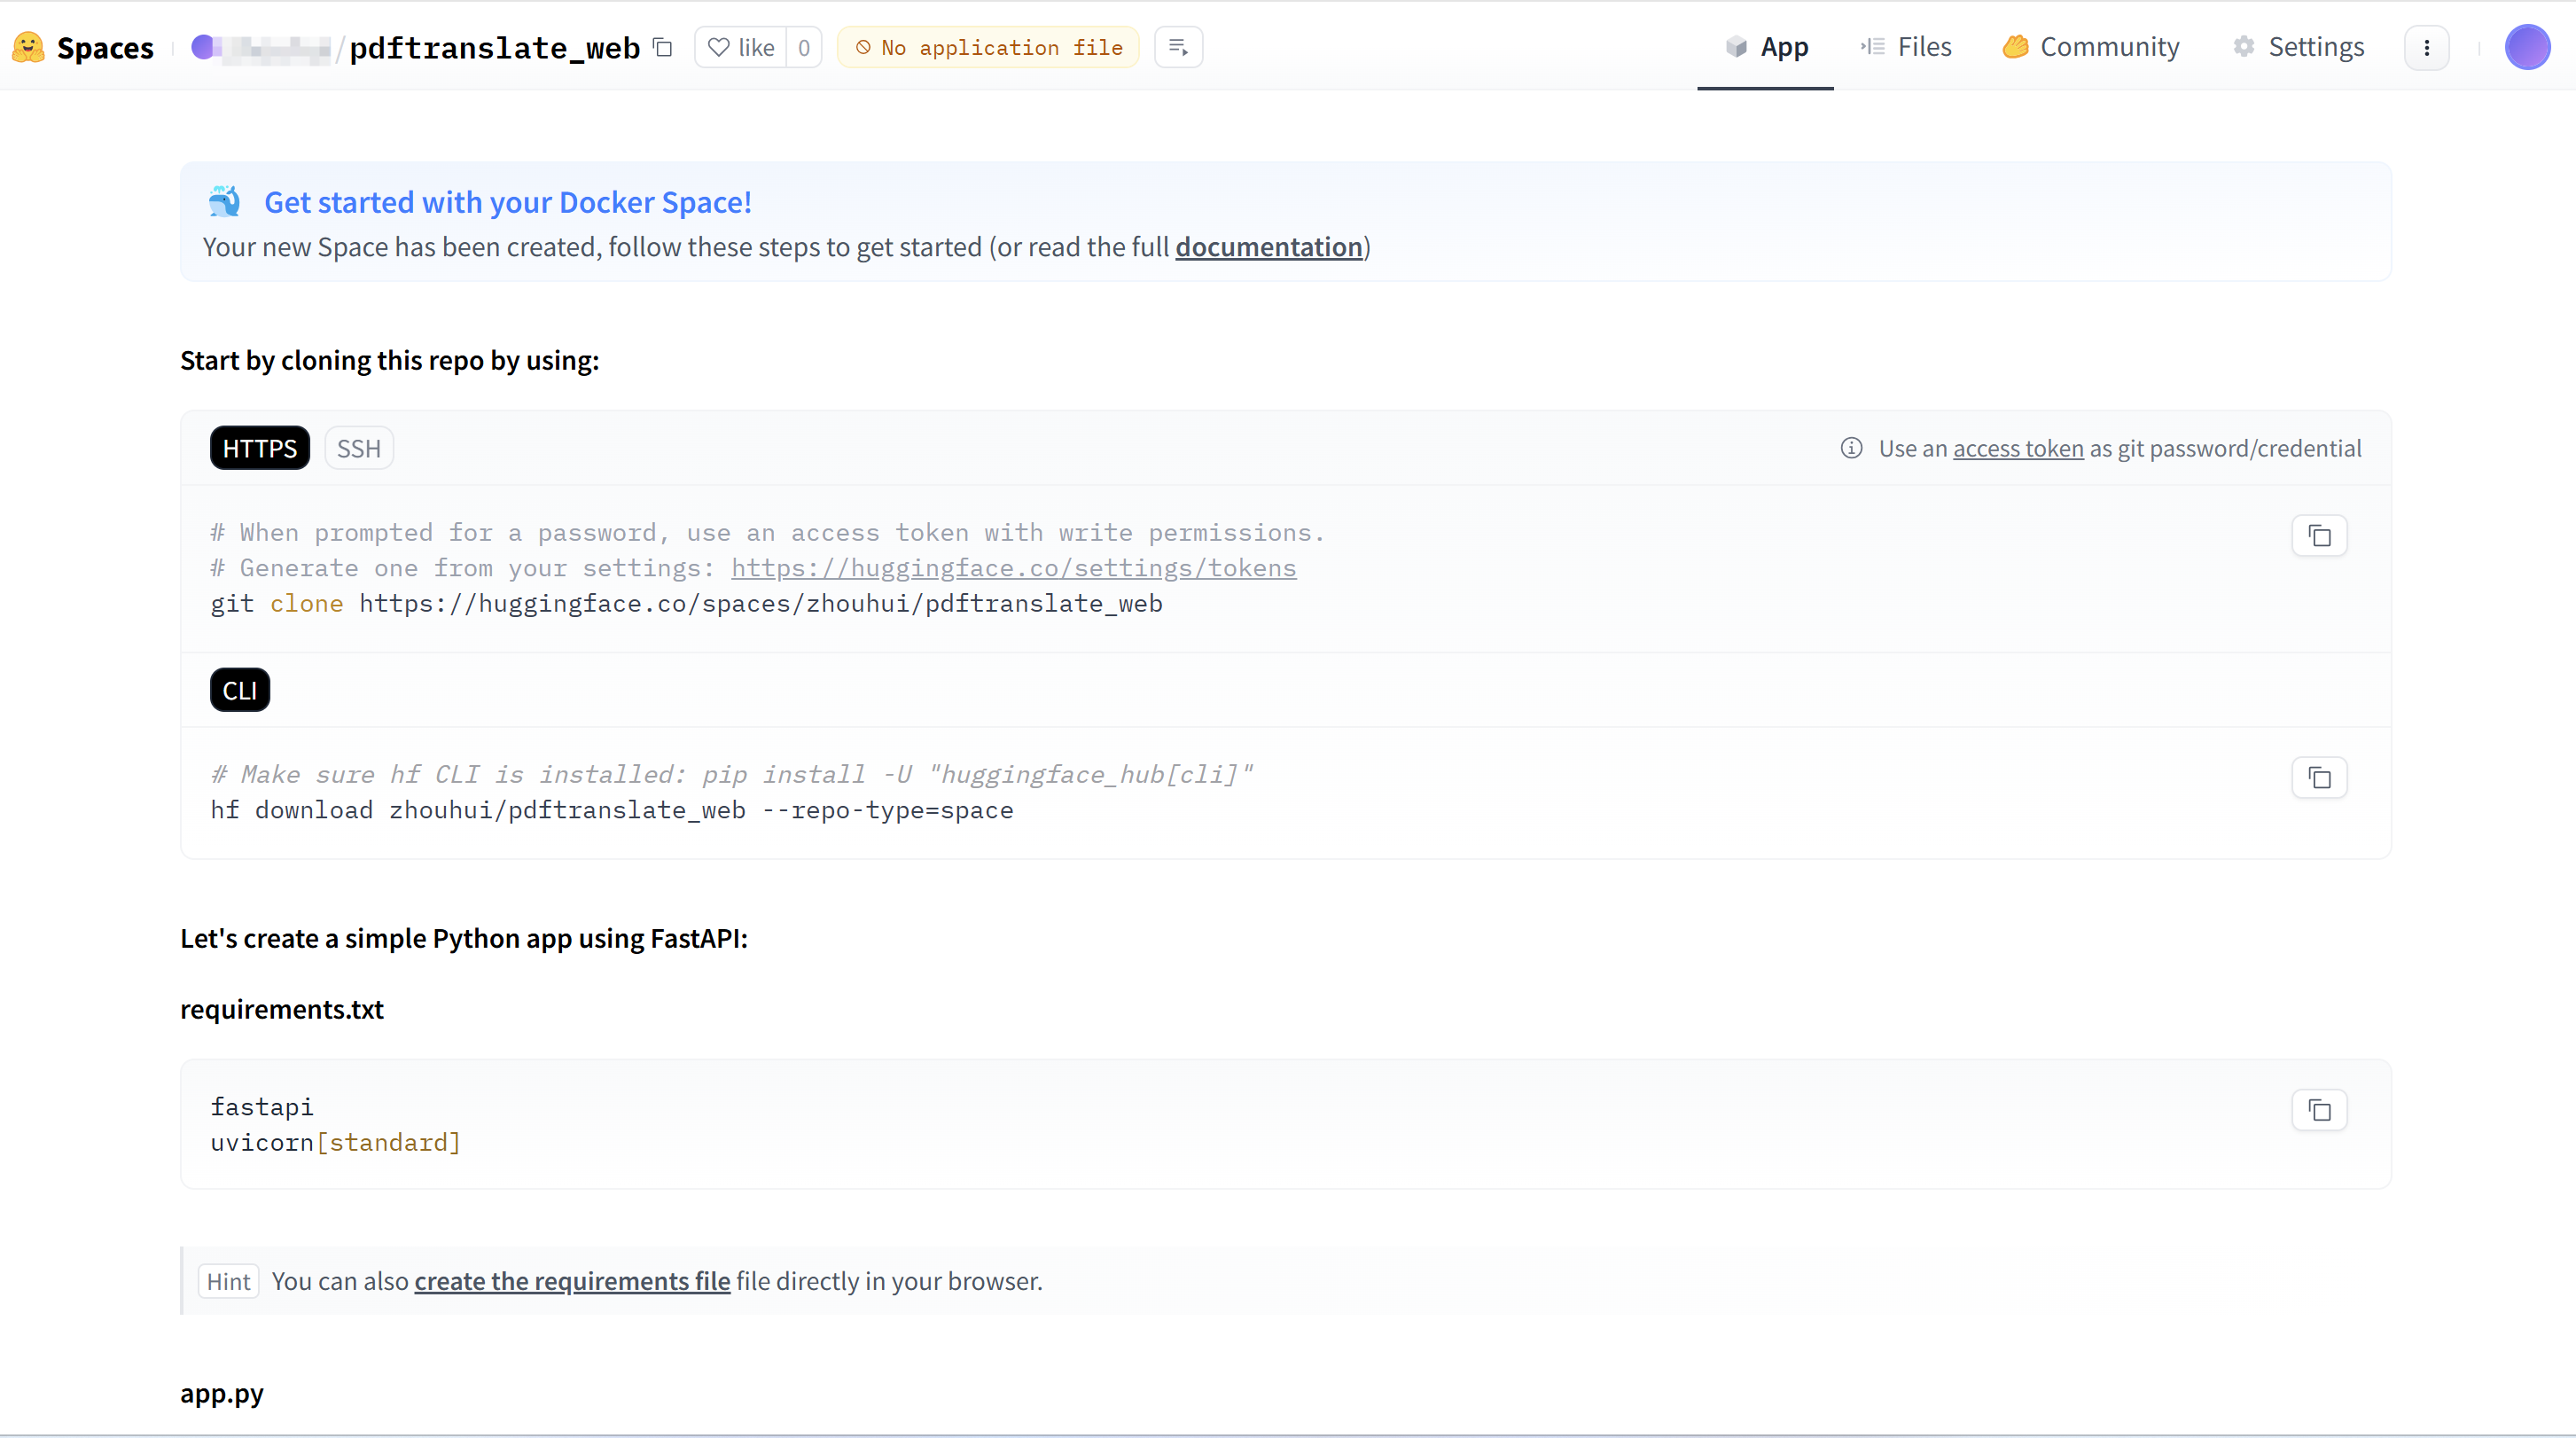The width and height of the screenshot is (2576, 1438).
Task: Open the access token link
Action: pyautogui.click(x=2018, y=448)
